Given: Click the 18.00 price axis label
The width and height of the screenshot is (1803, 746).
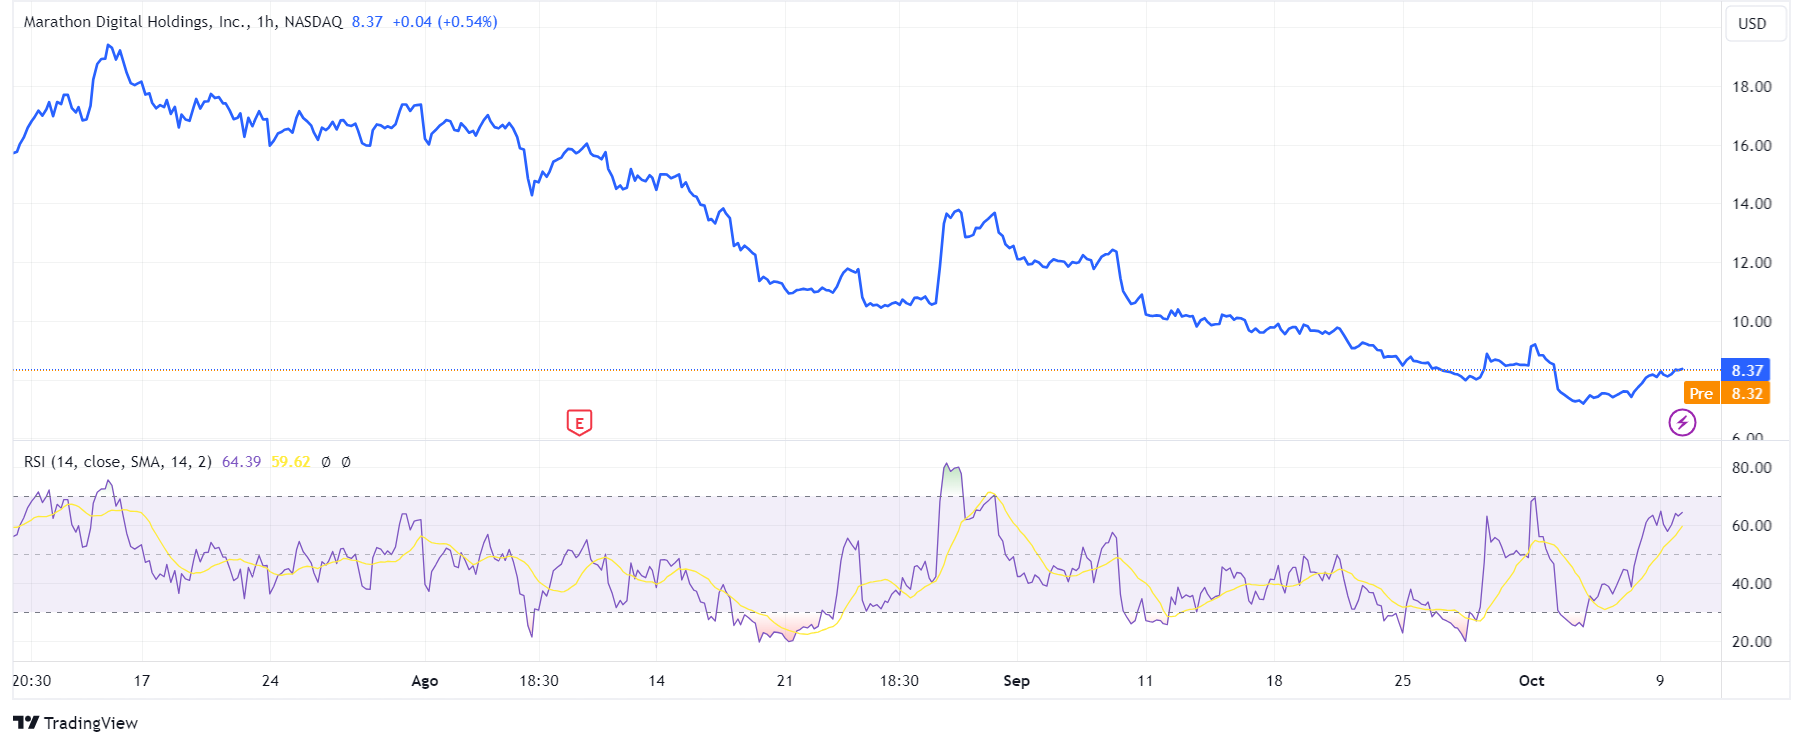Looking at the screenshot, I should [x=1751, y=87].
